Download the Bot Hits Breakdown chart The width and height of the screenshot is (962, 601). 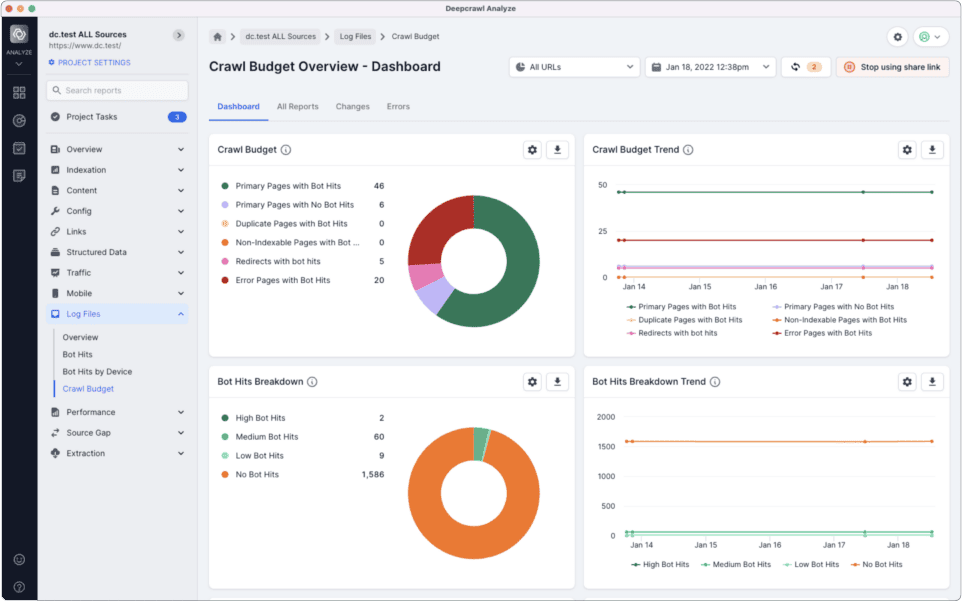(x=557, y=381)
